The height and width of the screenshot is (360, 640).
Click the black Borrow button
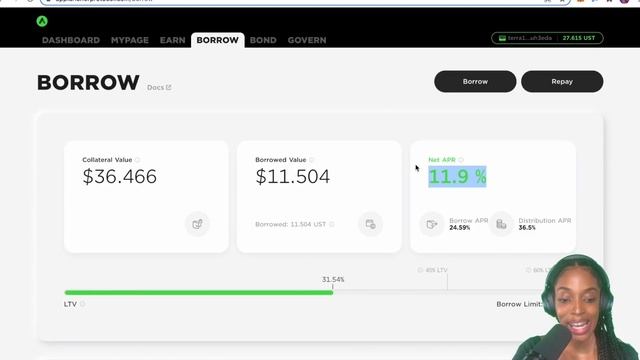475,81
